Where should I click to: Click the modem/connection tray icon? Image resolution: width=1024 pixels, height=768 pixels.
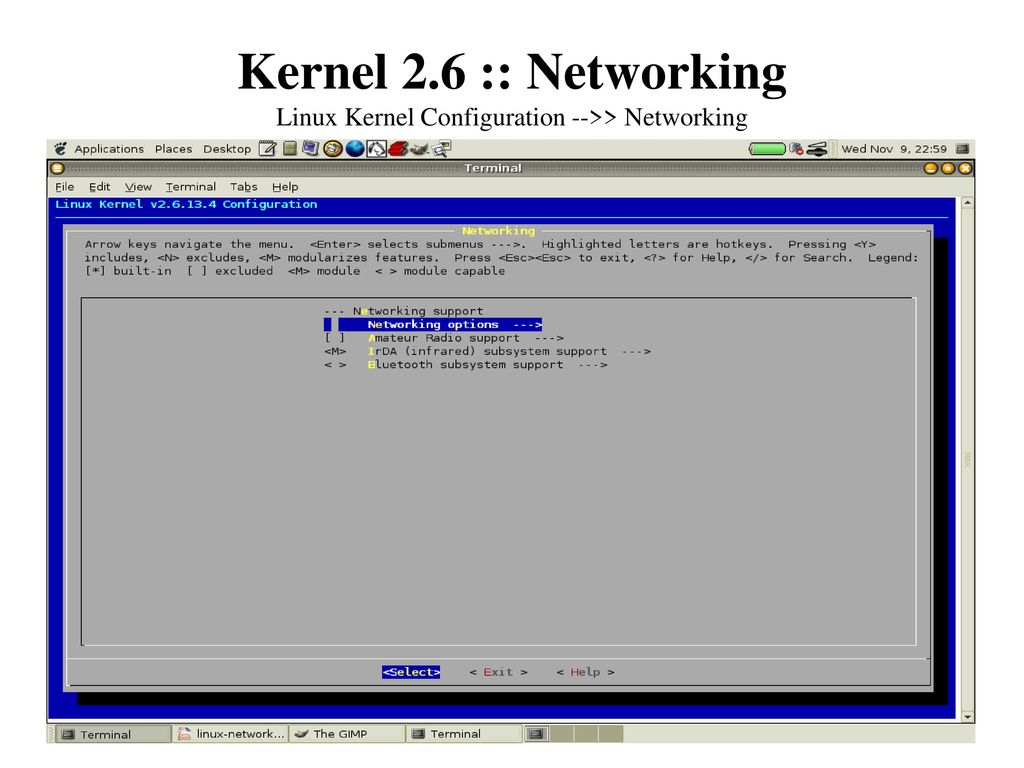[816, 149]
